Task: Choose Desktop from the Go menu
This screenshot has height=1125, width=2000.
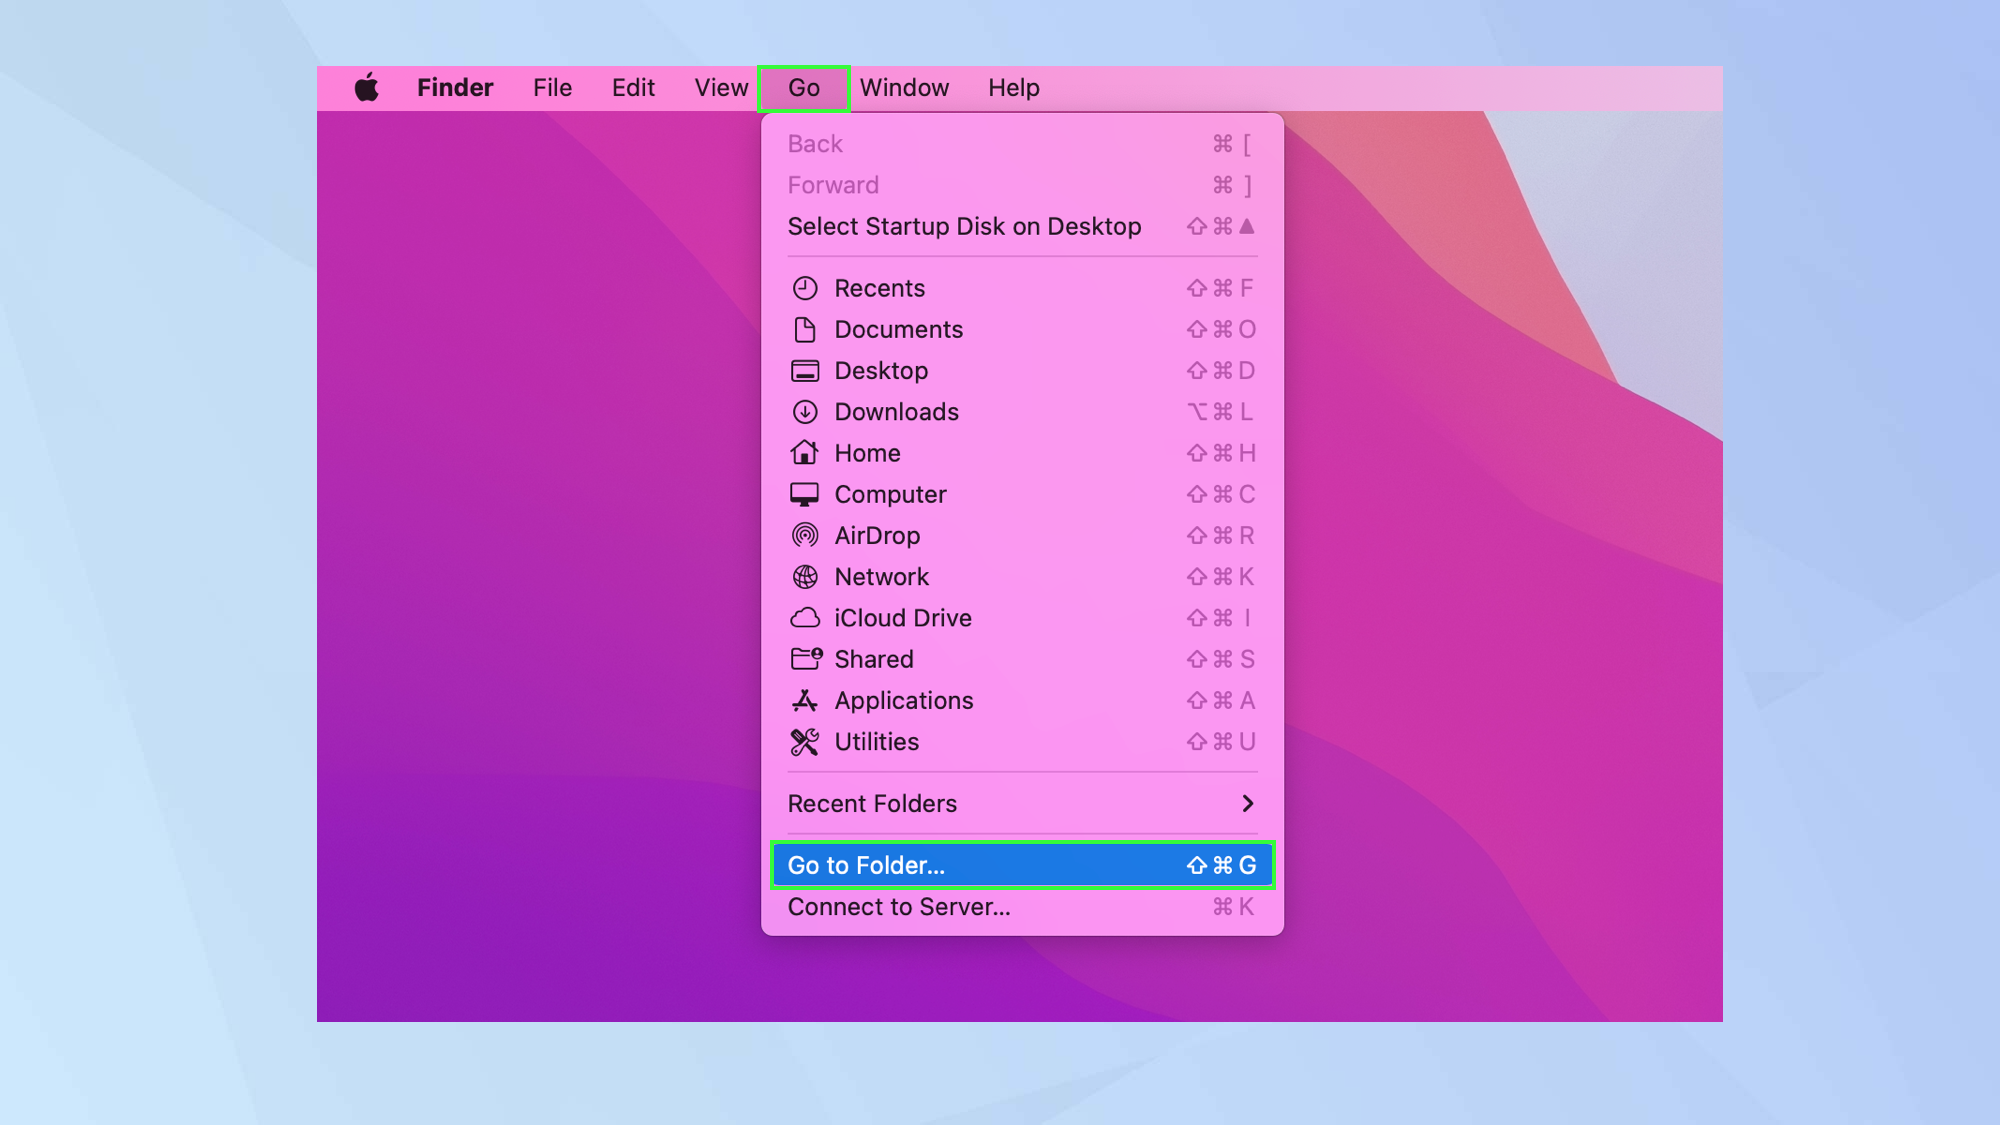Action: click(x=1022, y=371)
